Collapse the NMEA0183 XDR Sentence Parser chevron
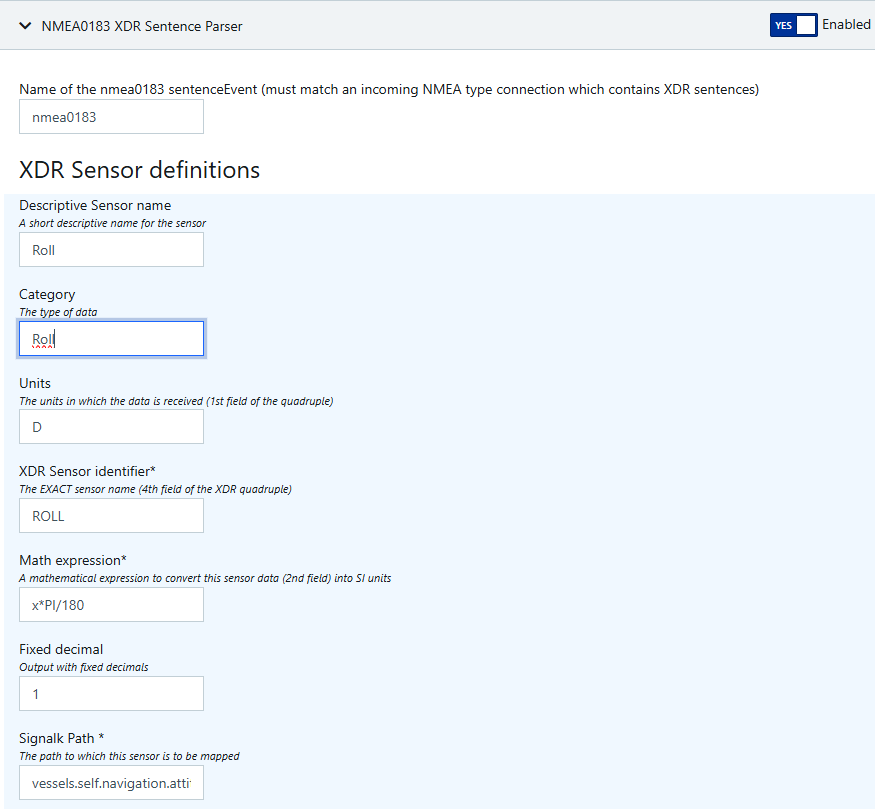 [26, 26]
